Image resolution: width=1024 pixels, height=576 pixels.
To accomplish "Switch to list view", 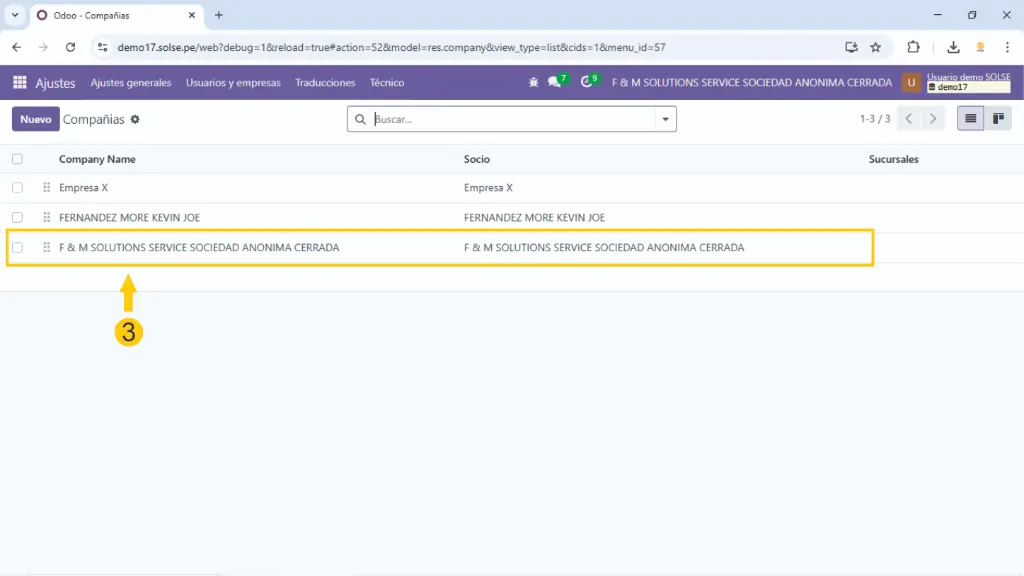I will click(969, 119).
